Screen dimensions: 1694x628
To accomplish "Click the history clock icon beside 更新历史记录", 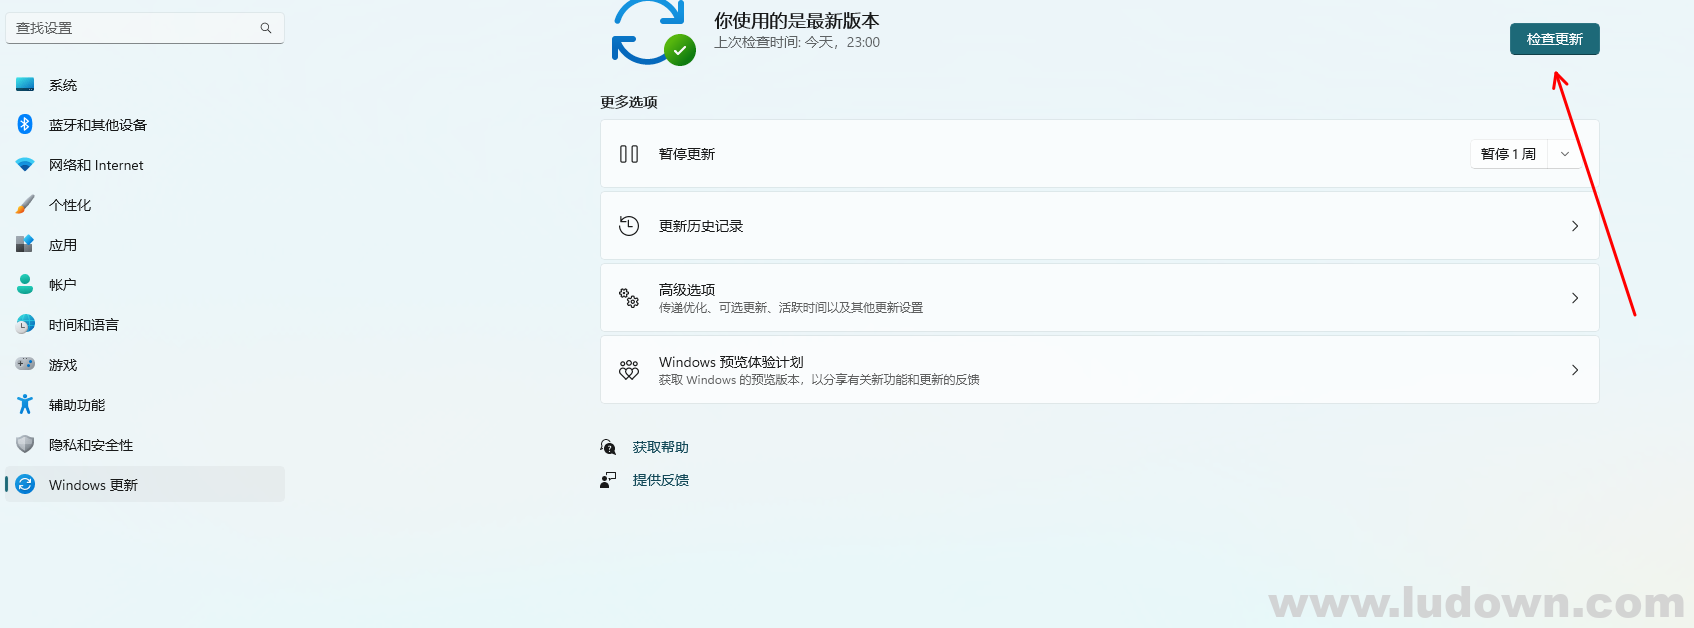I will [629, 226].
